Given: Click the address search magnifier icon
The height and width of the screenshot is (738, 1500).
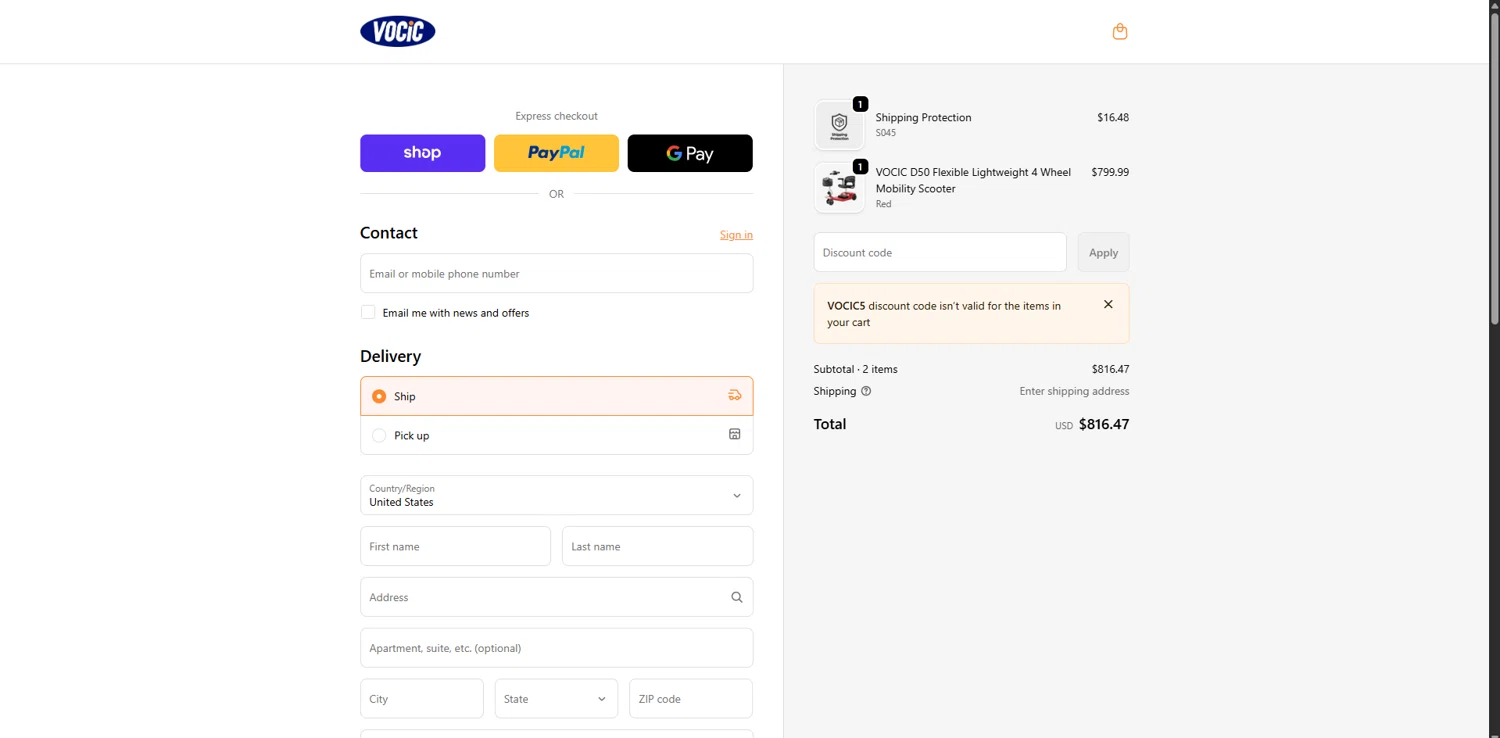Looking at the screenshot, I should (x=737, y=597).
